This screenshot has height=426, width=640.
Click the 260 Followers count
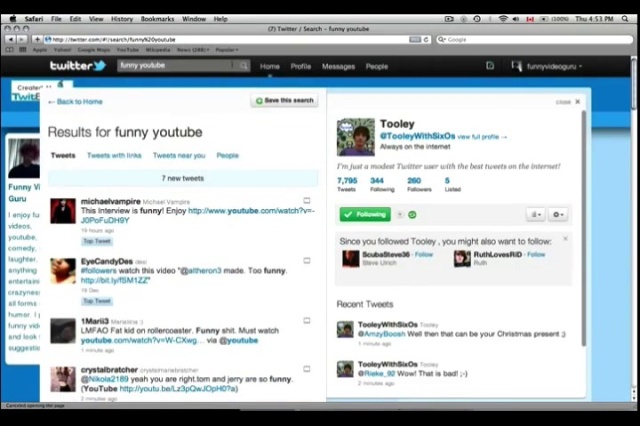(x=419, y=184)
